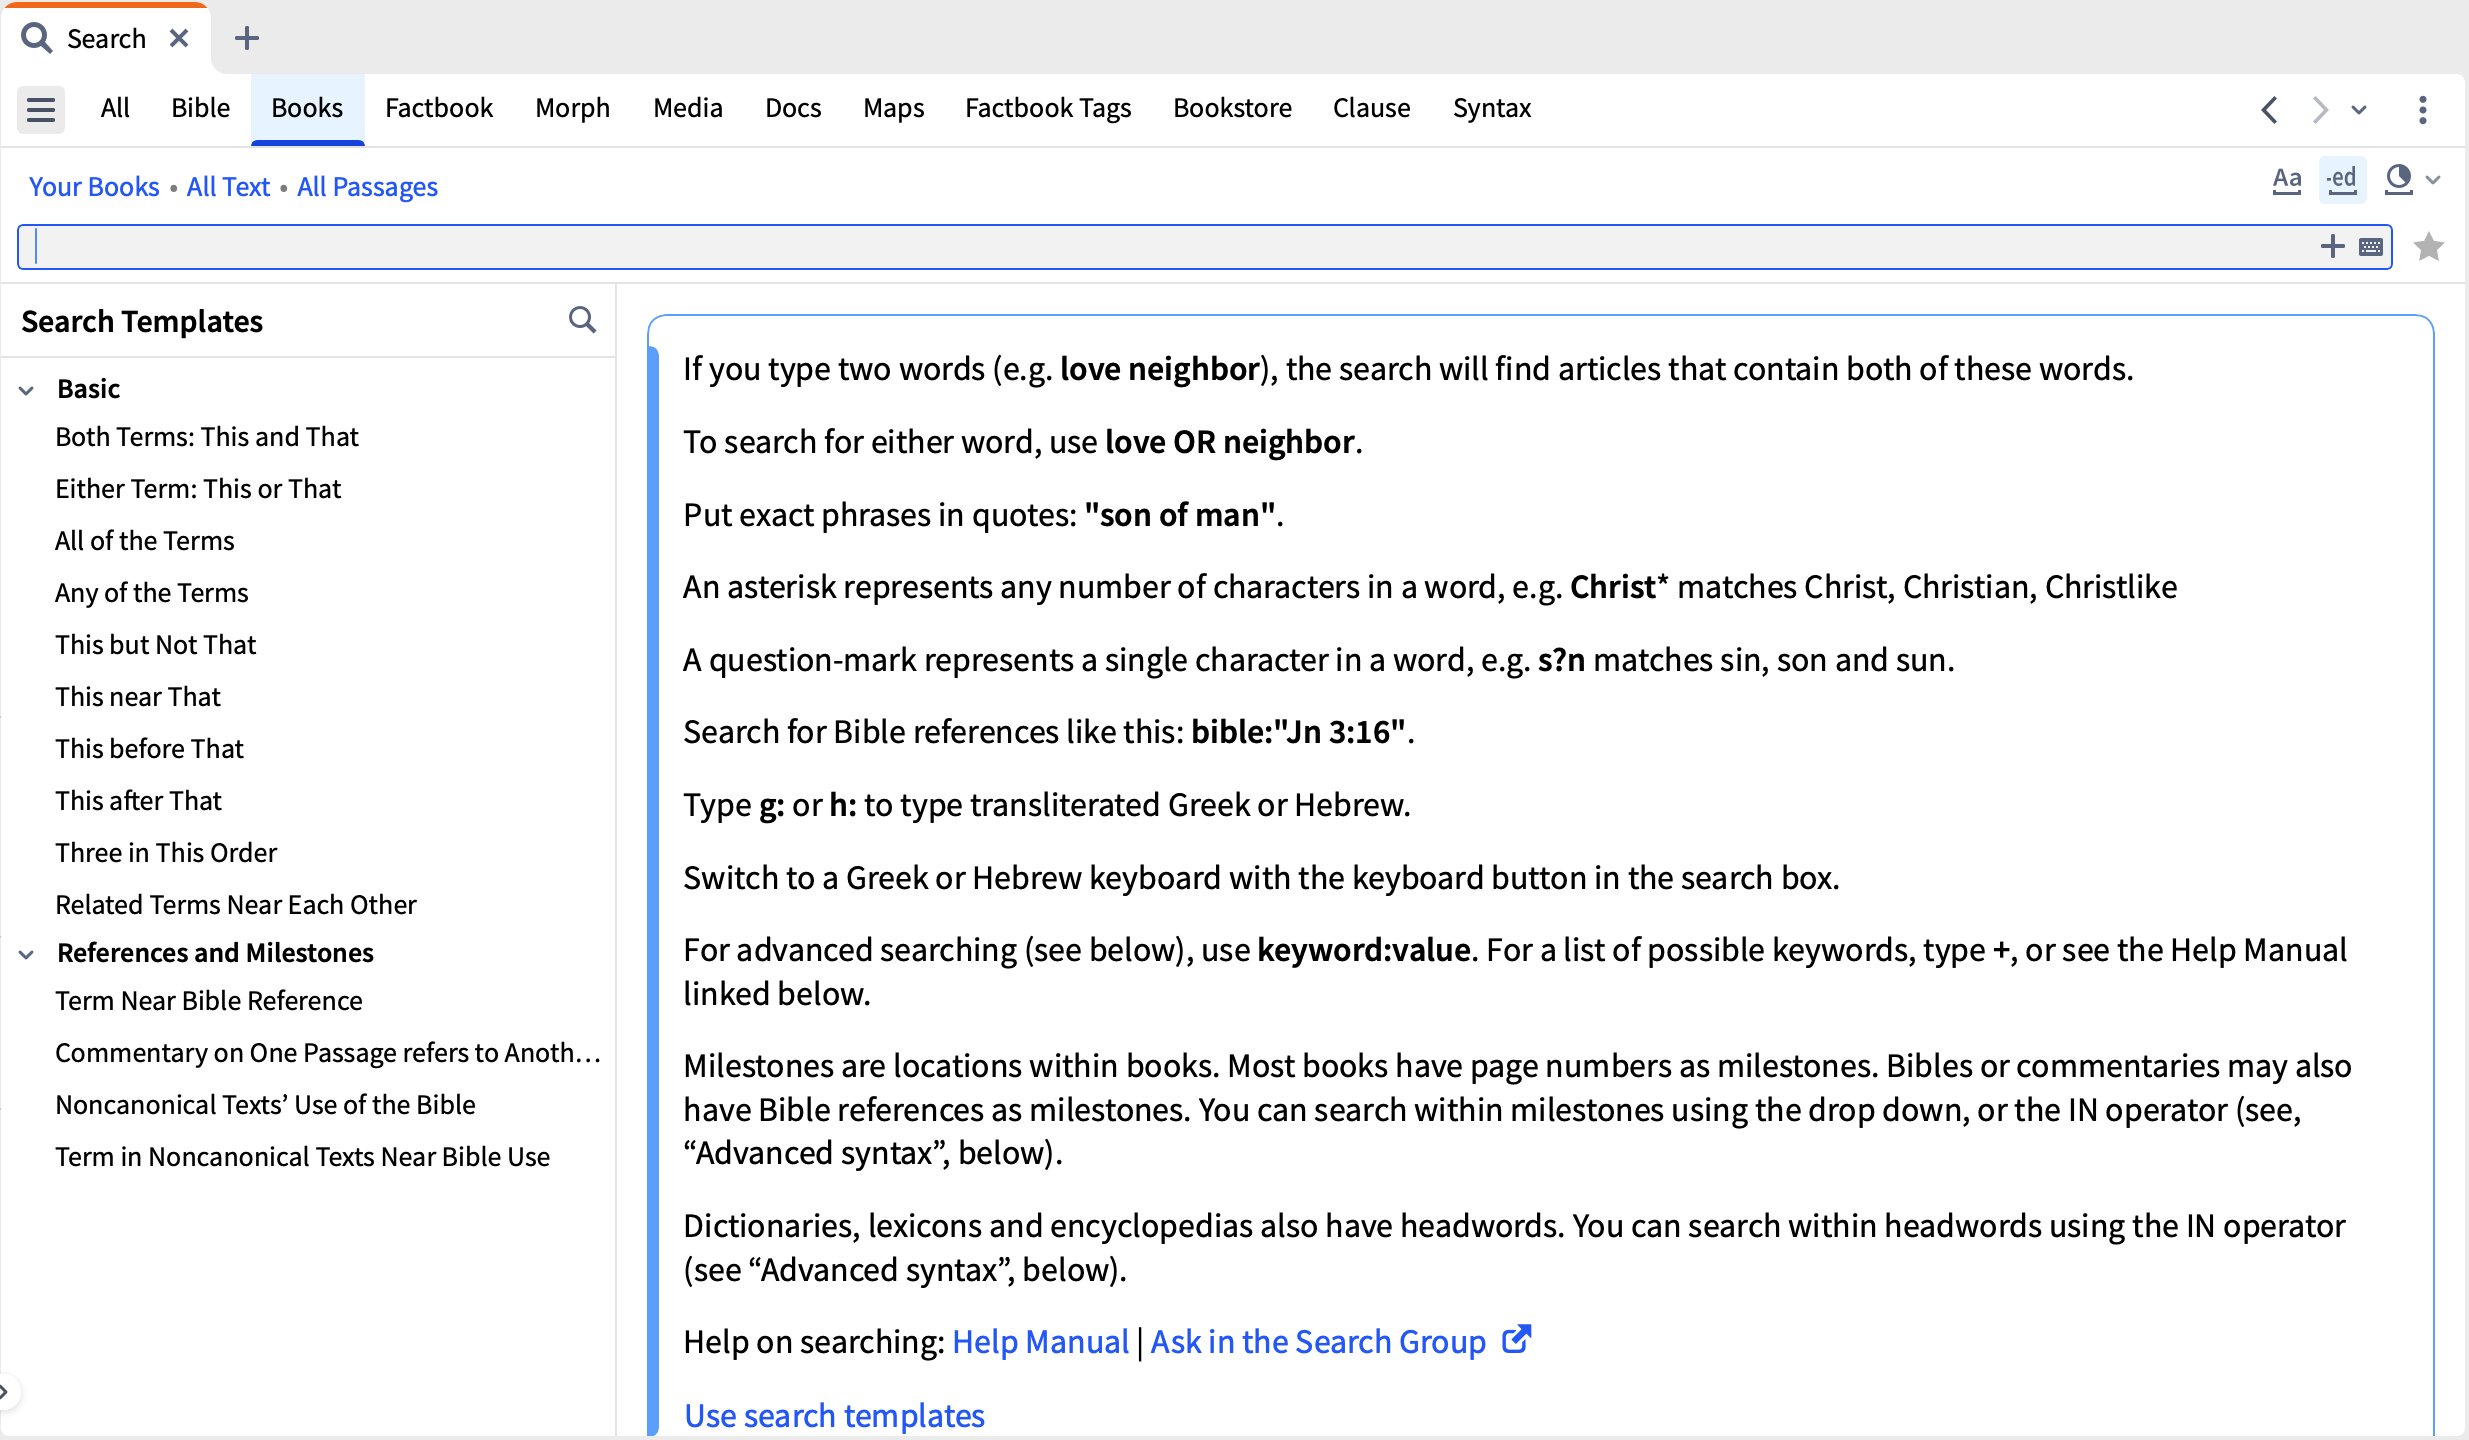Screen dimensions: 2469x1440
Task: Select Any of the Terms template
Action: click(152, 593)
